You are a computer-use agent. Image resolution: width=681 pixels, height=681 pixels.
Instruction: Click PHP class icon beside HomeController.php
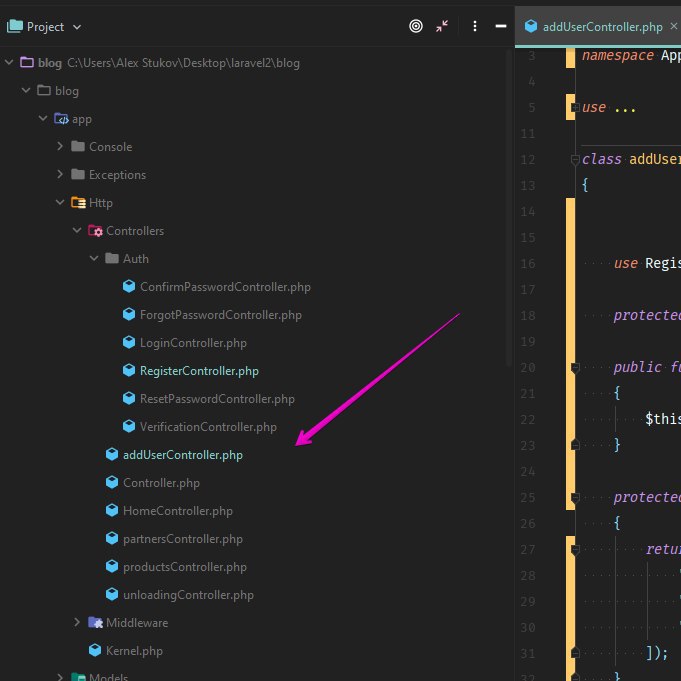(112, 510)
